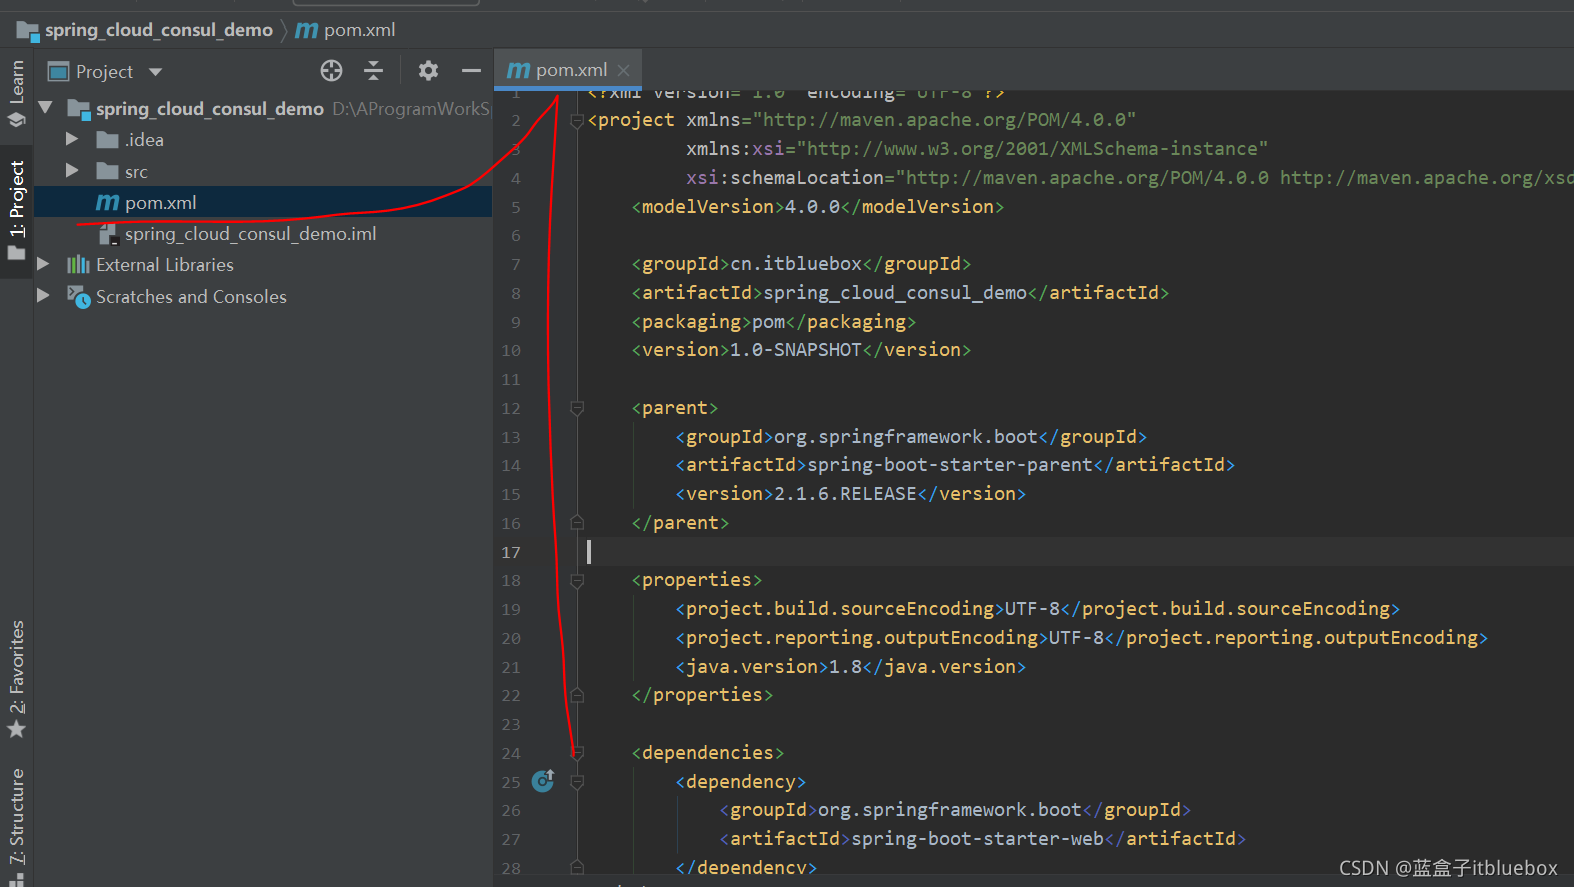Click the project.build.sourceEncoding UTF-8 line
The image size is (1574, 887).
[1037, 609]
